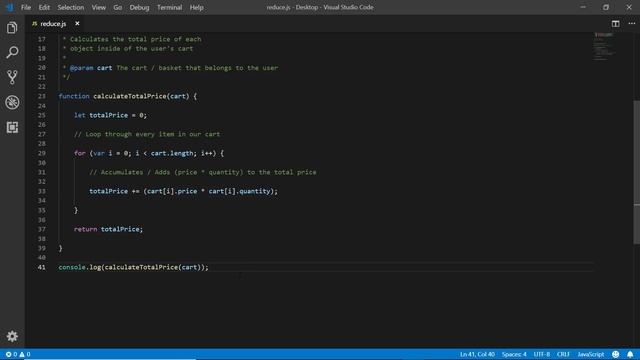Click 'cart.length' in for loop

click(x=172, y=153)
